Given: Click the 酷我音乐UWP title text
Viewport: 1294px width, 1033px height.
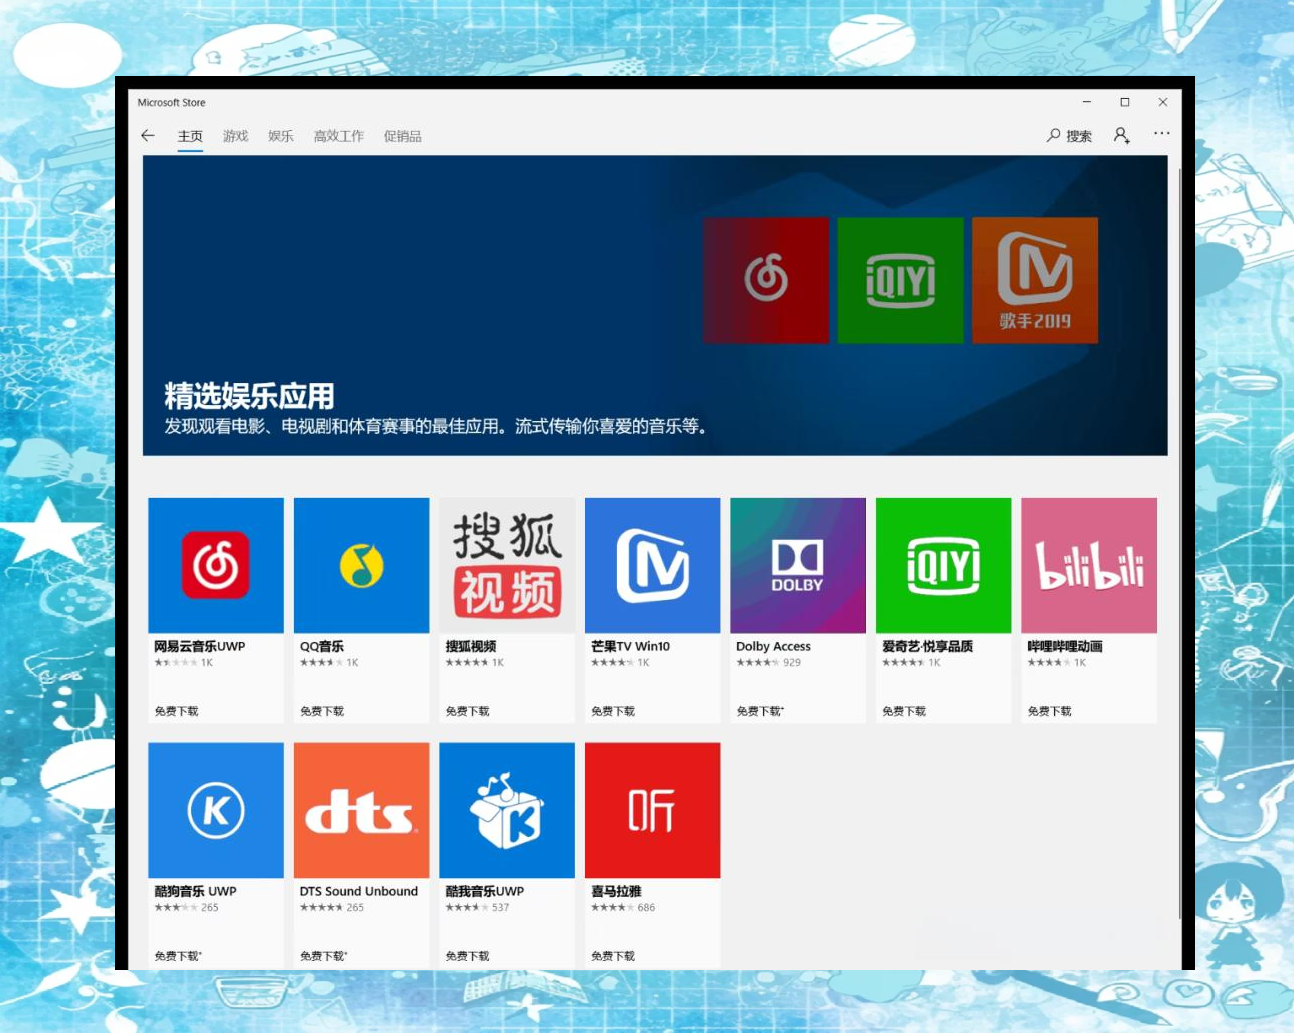Looking at the screenshot, I should (x=485, y=891).
